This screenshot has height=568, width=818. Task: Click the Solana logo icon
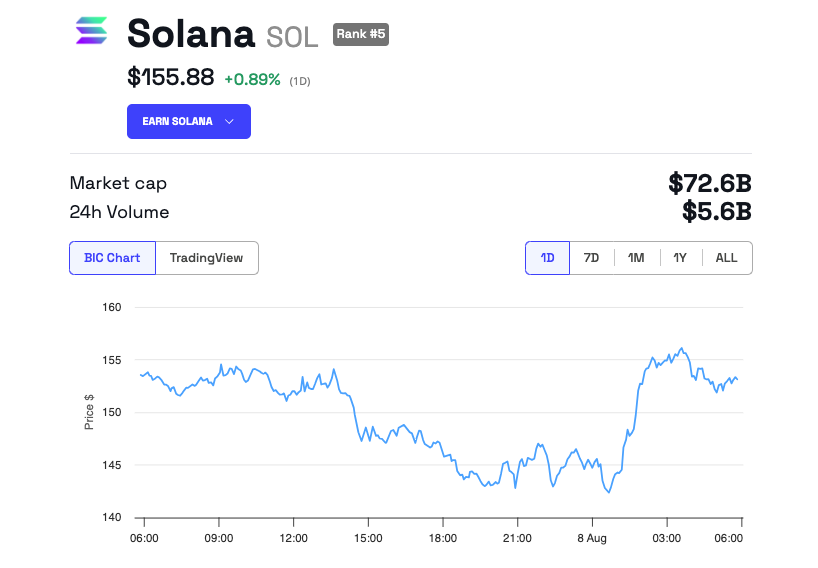coord(91,31)
